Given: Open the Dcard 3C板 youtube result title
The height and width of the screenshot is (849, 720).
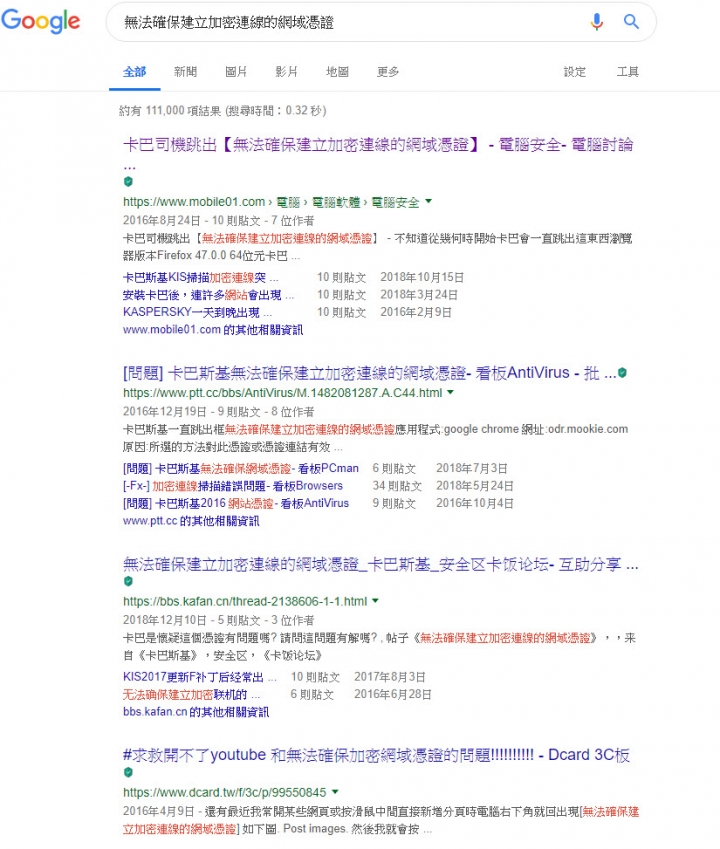Looking at the screenshot, I should (376, 755).
